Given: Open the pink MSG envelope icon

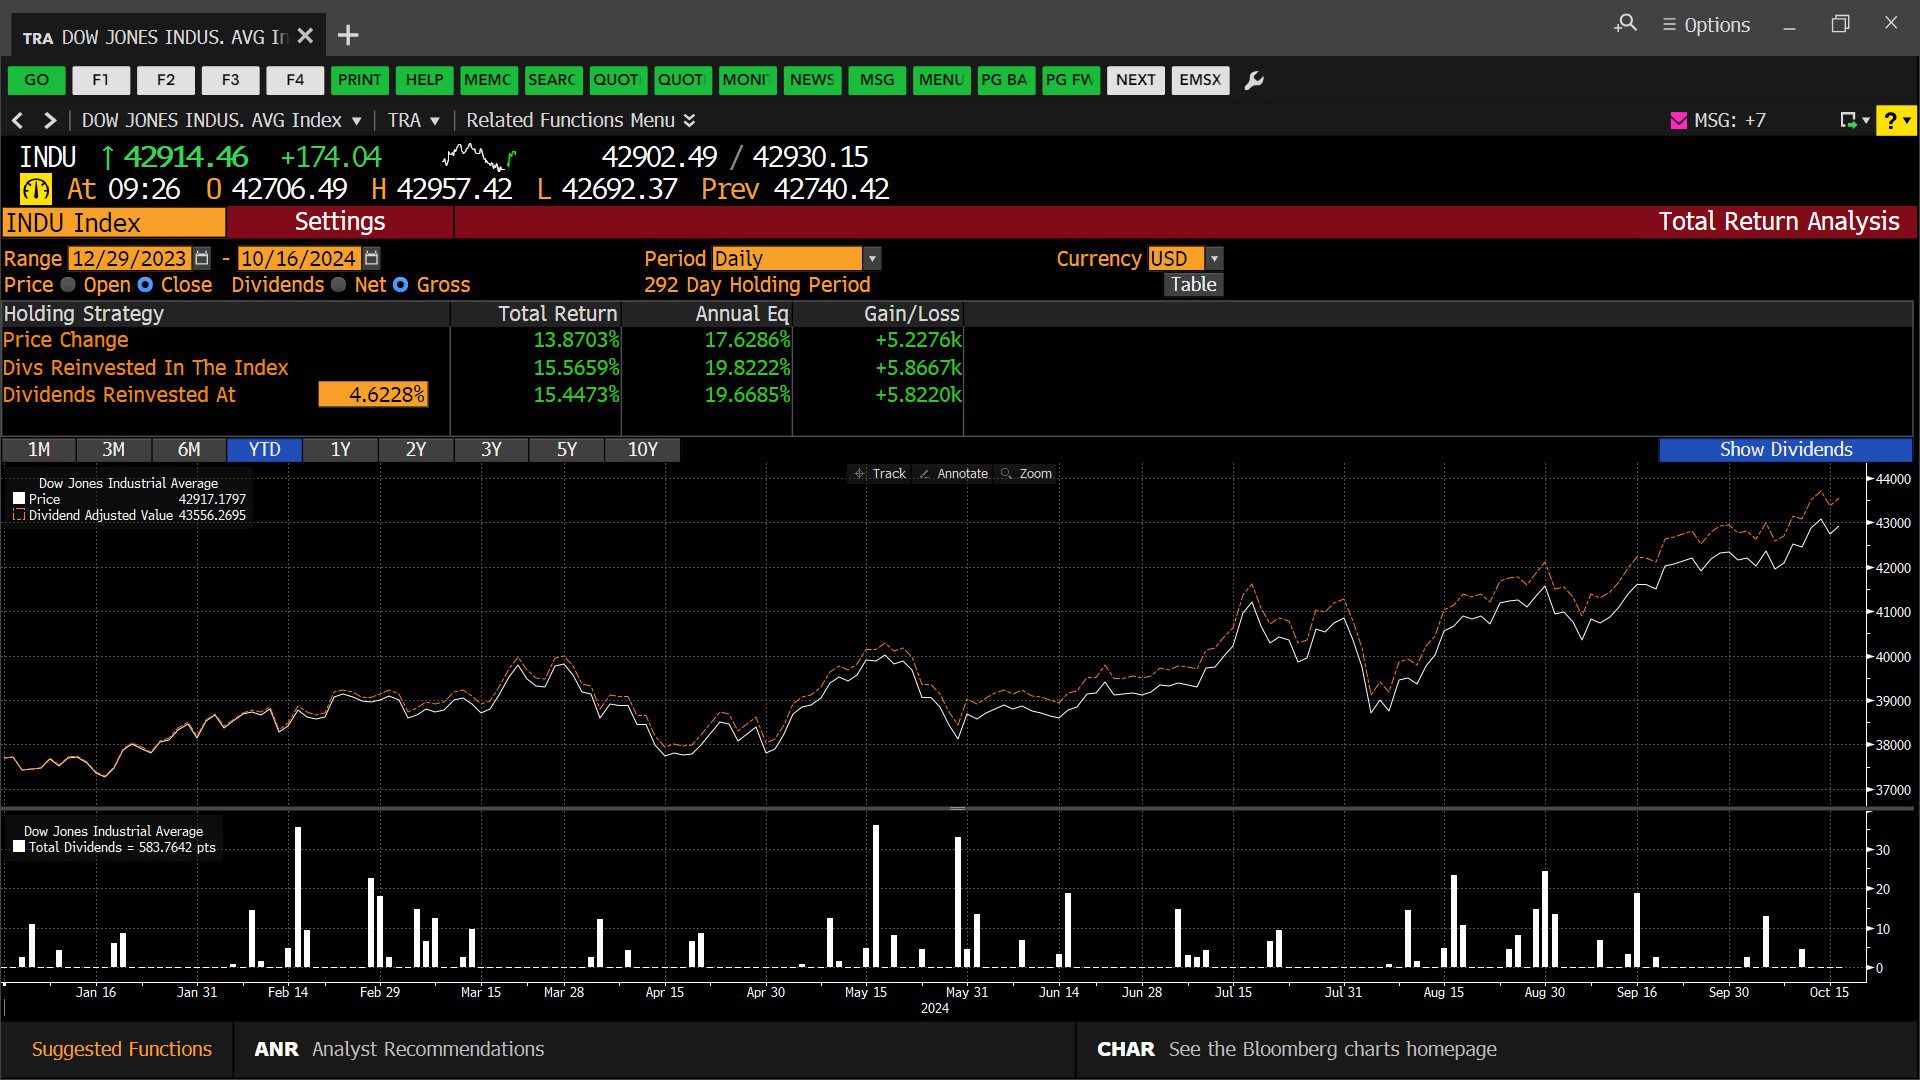Looking at the screenshot, I should coord(1679,120).
